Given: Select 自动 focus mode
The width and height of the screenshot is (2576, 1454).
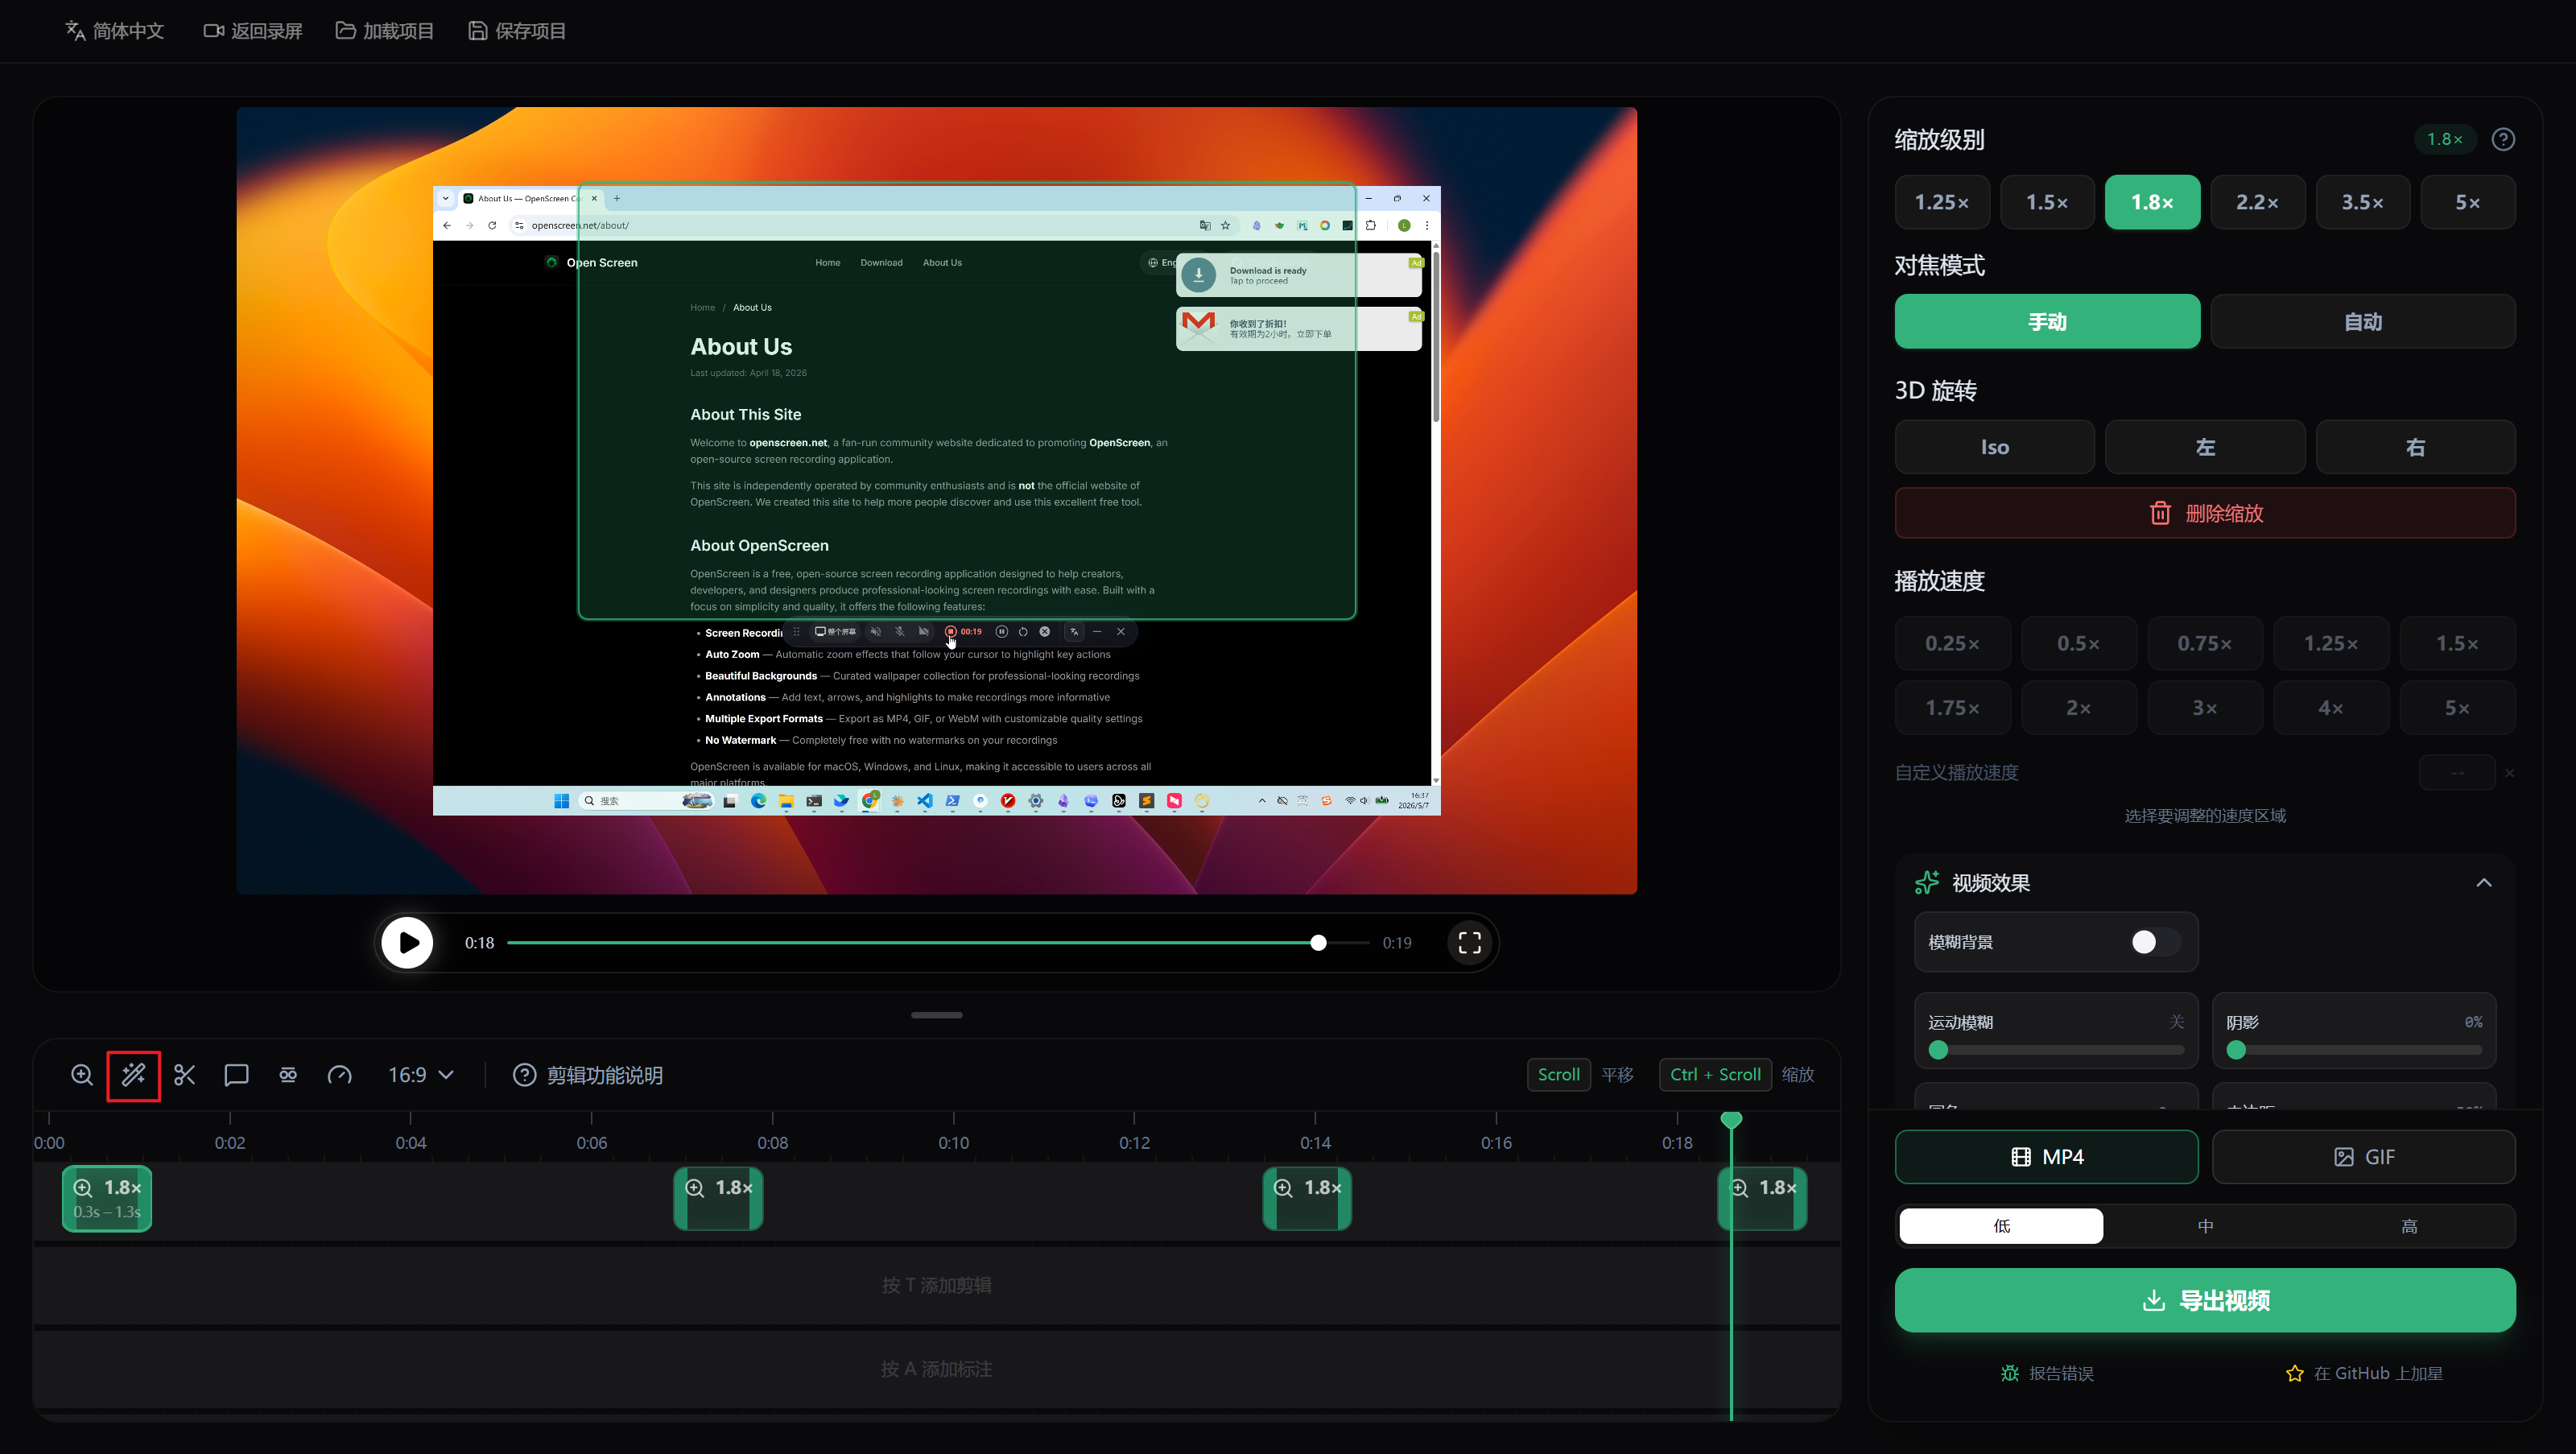Looking at the screenshot, I should click(x=2363, y=322).
